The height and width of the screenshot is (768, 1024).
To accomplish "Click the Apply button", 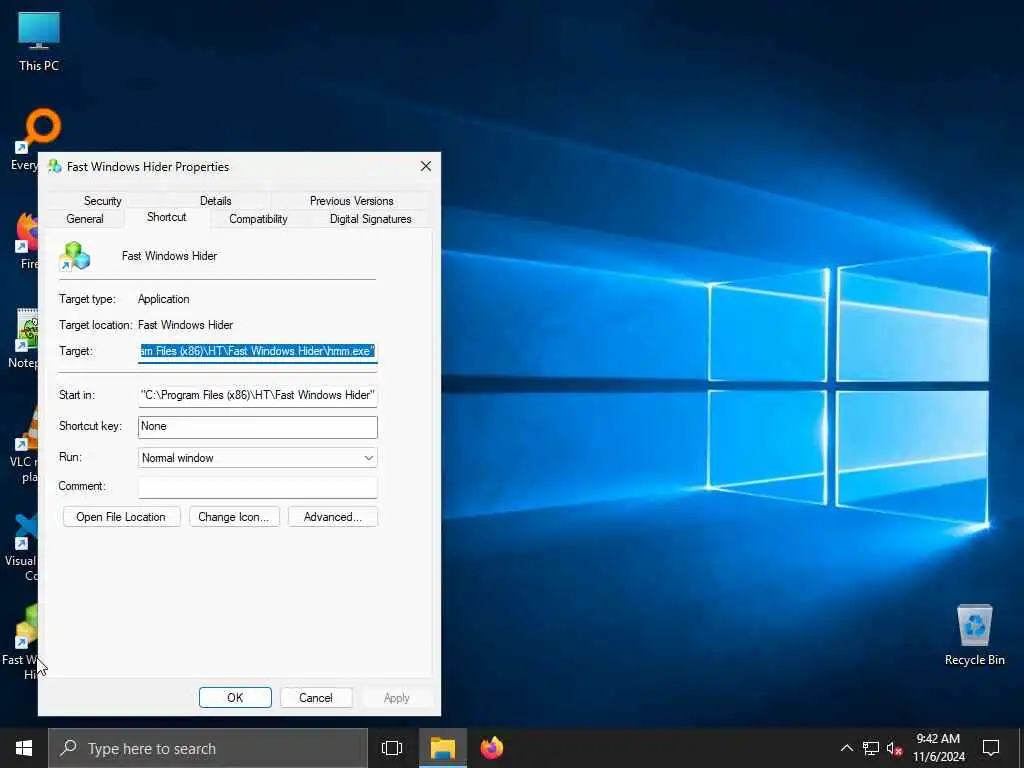I will (396, 697).
